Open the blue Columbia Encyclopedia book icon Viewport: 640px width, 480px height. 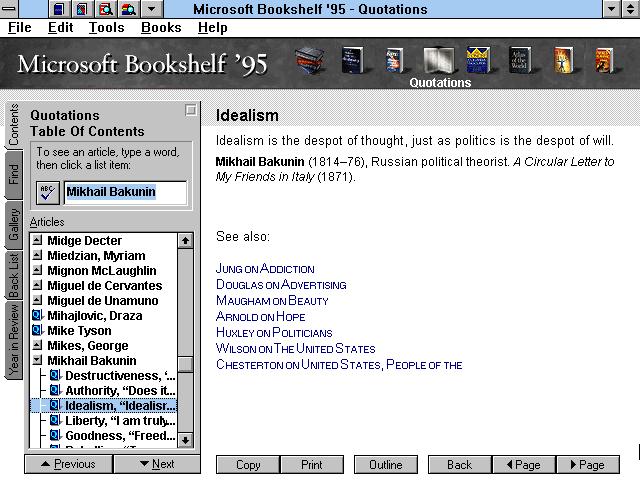point(478,60)
